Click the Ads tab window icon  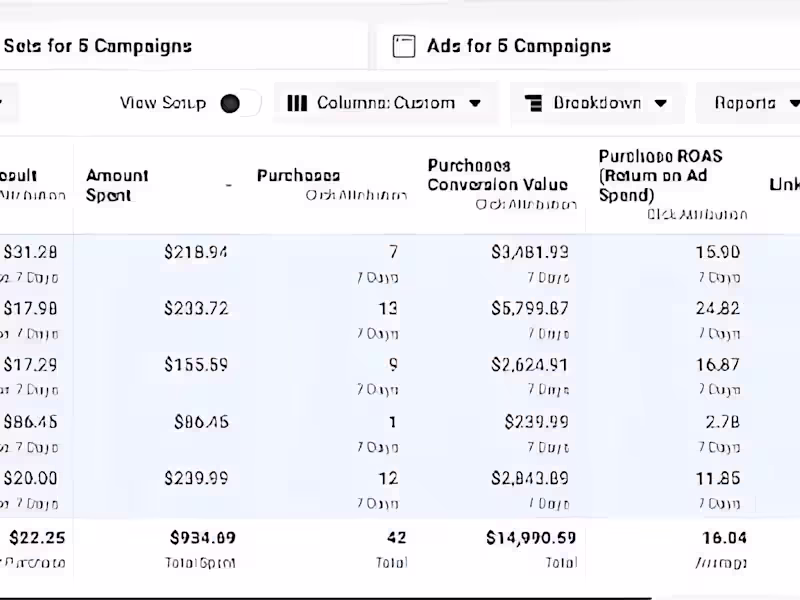click(404, 46)
